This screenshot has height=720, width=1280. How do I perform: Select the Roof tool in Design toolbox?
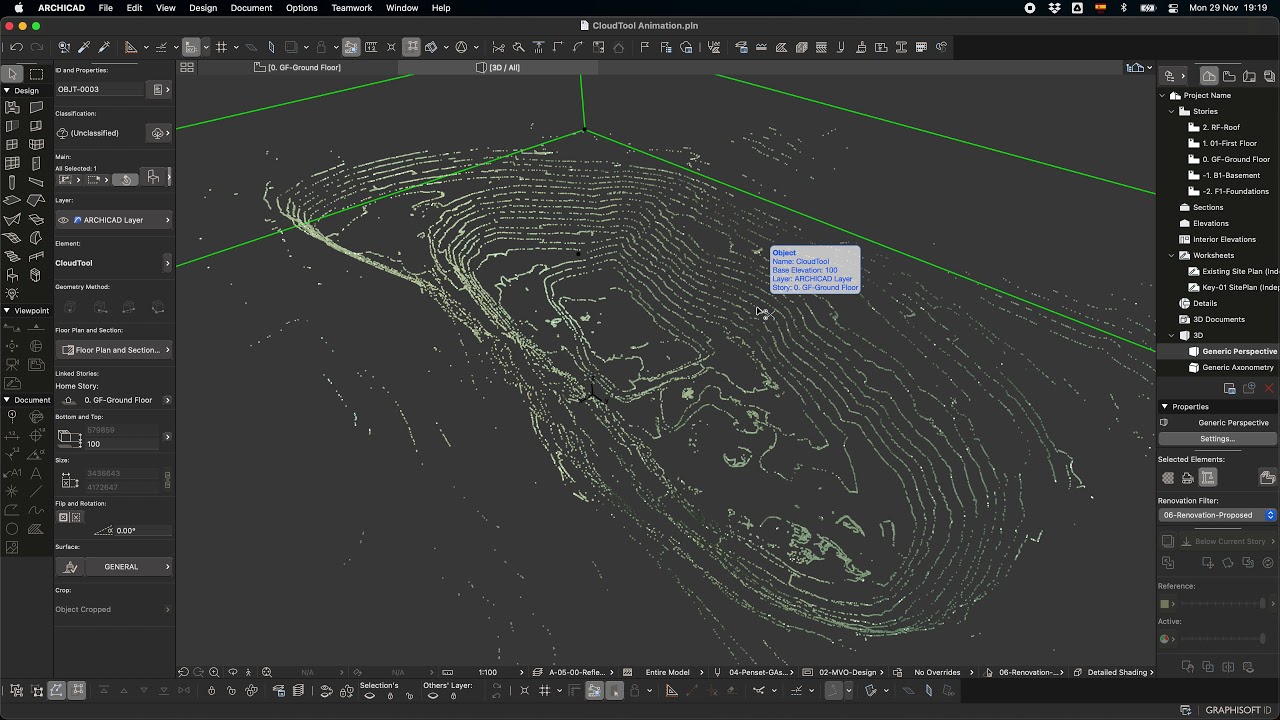[x=37, y=200]
